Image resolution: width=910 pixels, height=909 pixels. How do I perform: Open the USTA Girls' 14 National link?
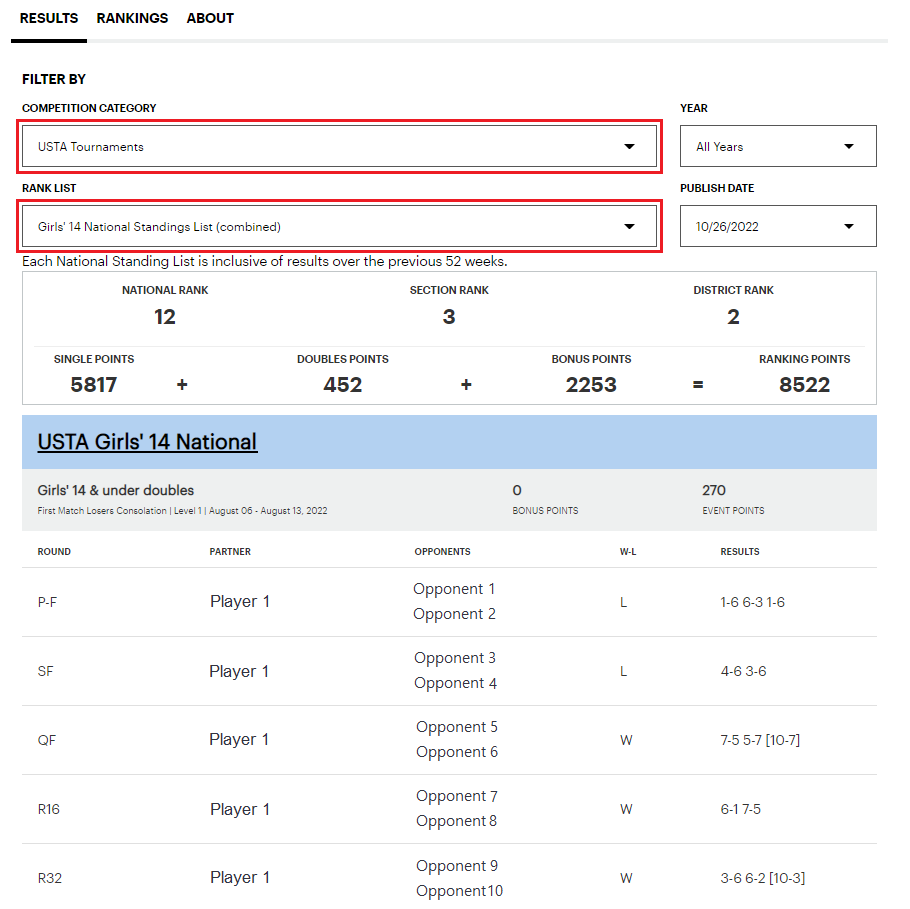coord(147,442)
